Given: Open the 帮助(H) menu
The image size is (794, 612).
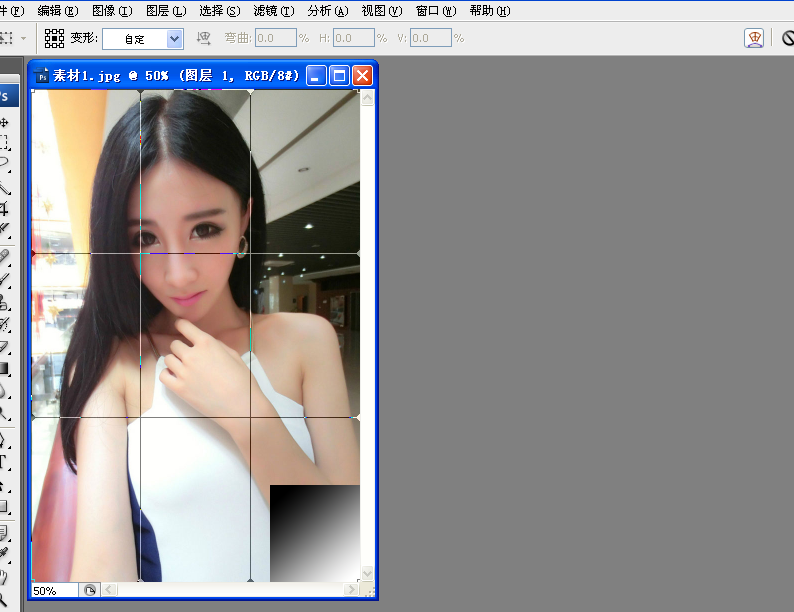Looking at the screenshot, I should [x=490, y=11].
